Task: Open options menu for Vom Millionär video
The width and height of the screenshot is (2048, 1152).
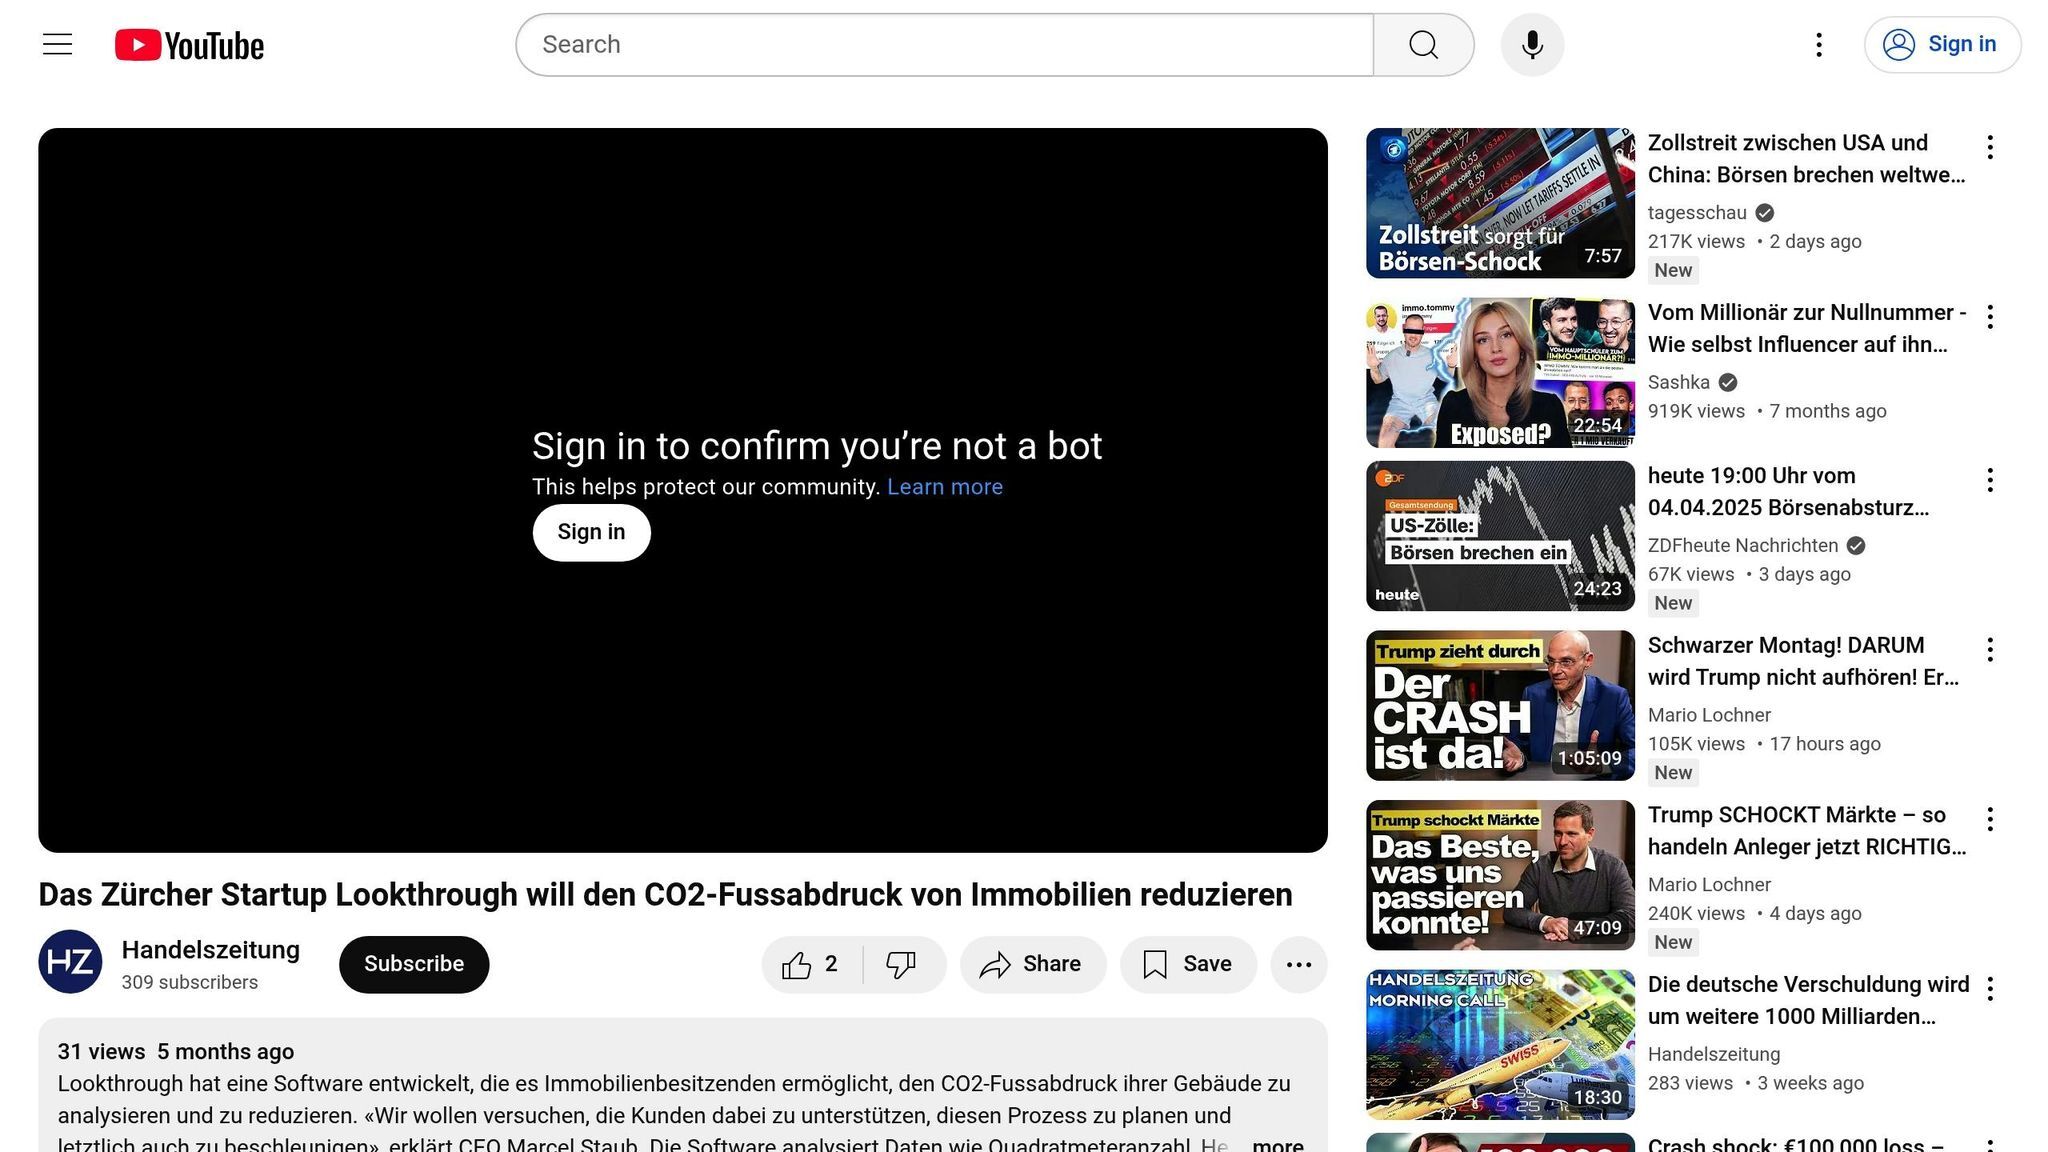Action: click(1990, 317)
